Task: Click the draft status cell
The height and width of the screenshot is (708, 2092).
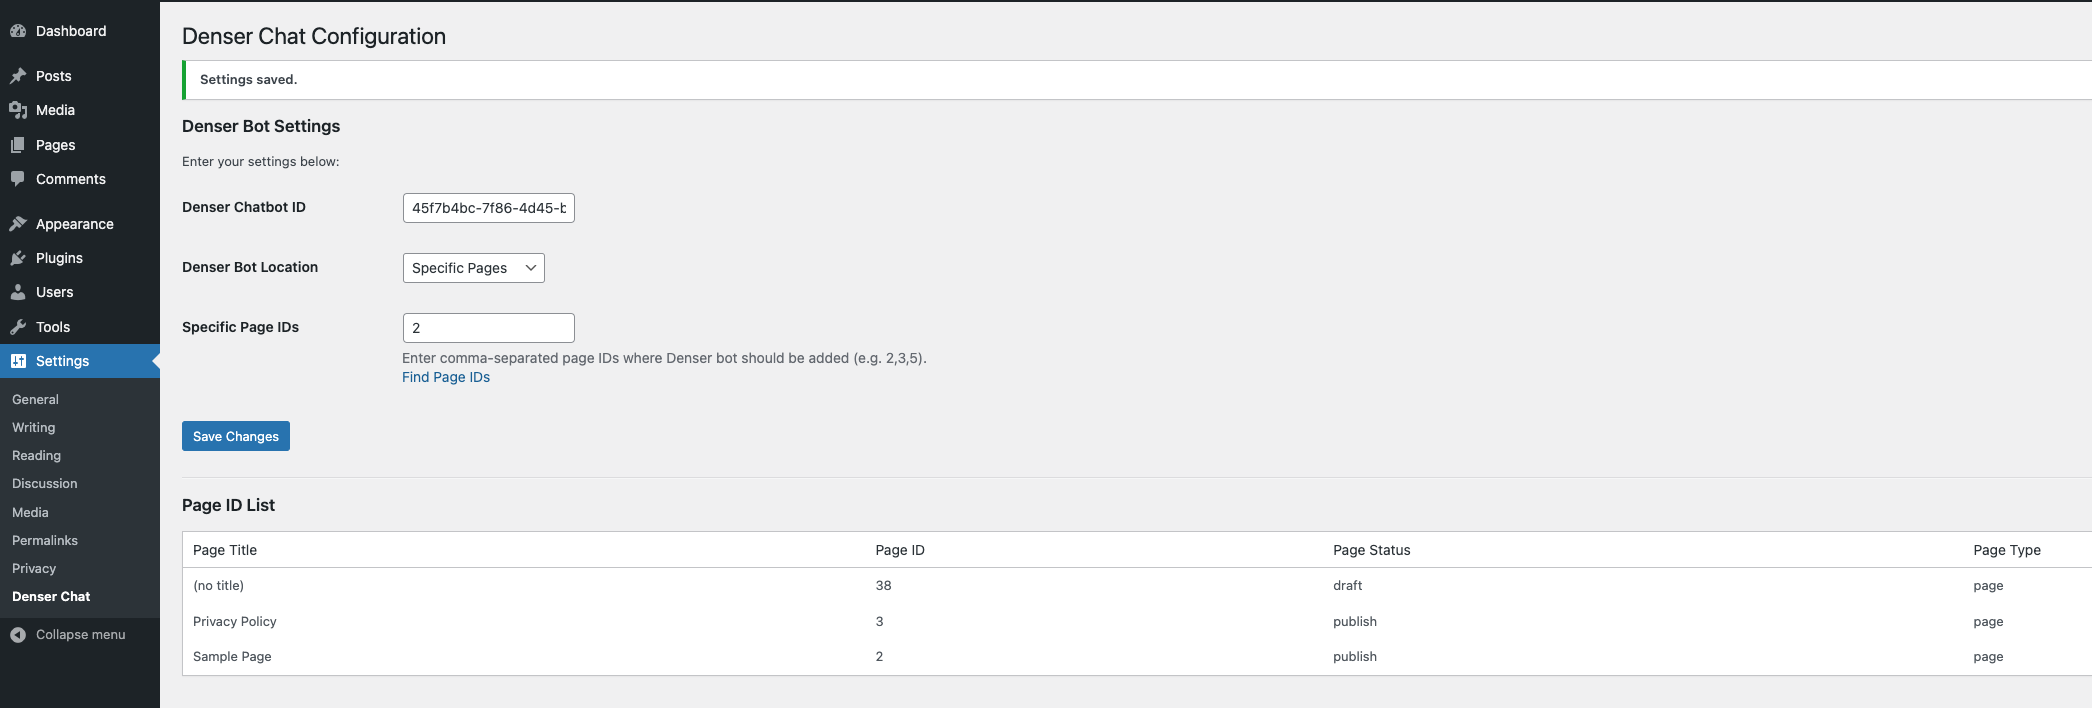Action: (x=1347, y=586)
